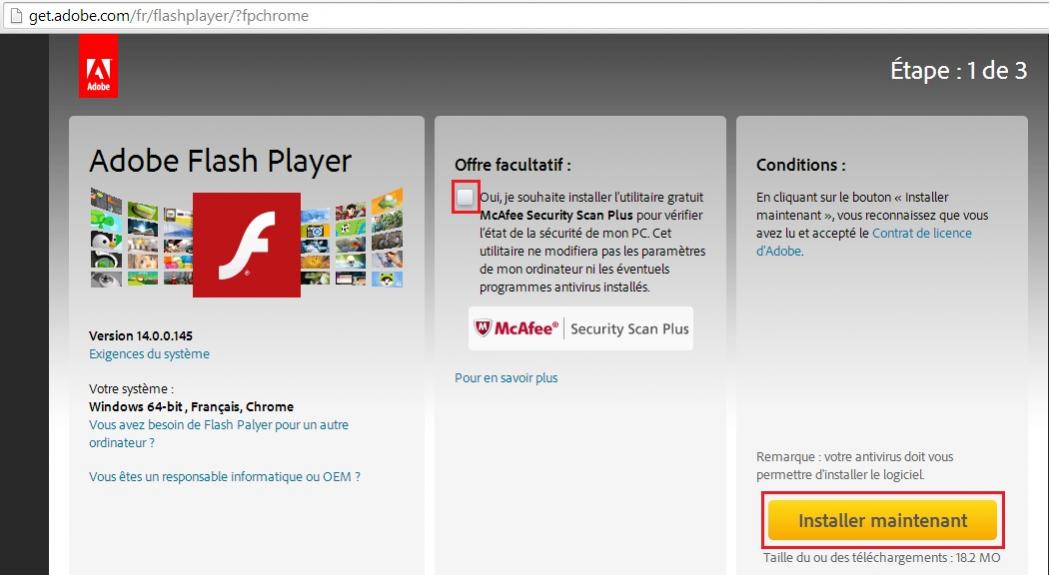This screenshot has height=575, width=1050.
Task: Follow the responsable informatique ou OEM link
Action: (x=224, y=477)
